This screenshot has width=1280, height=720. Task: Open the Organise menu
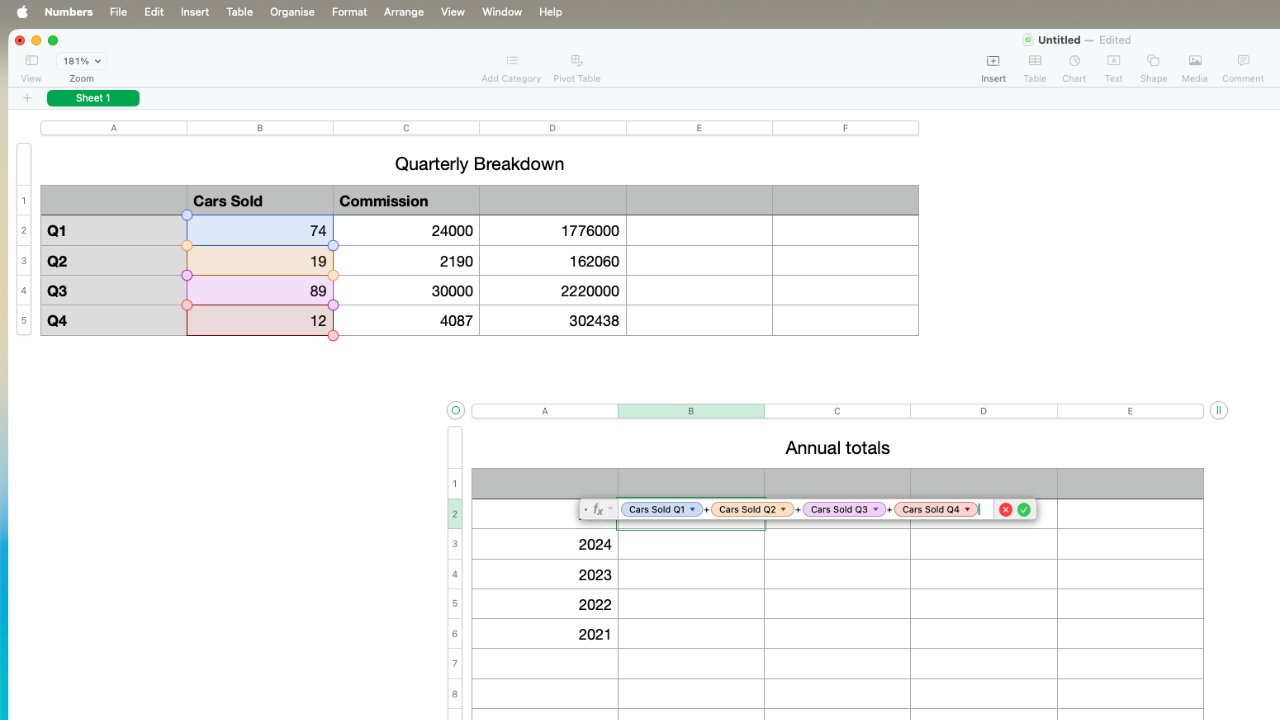[291, 12]
